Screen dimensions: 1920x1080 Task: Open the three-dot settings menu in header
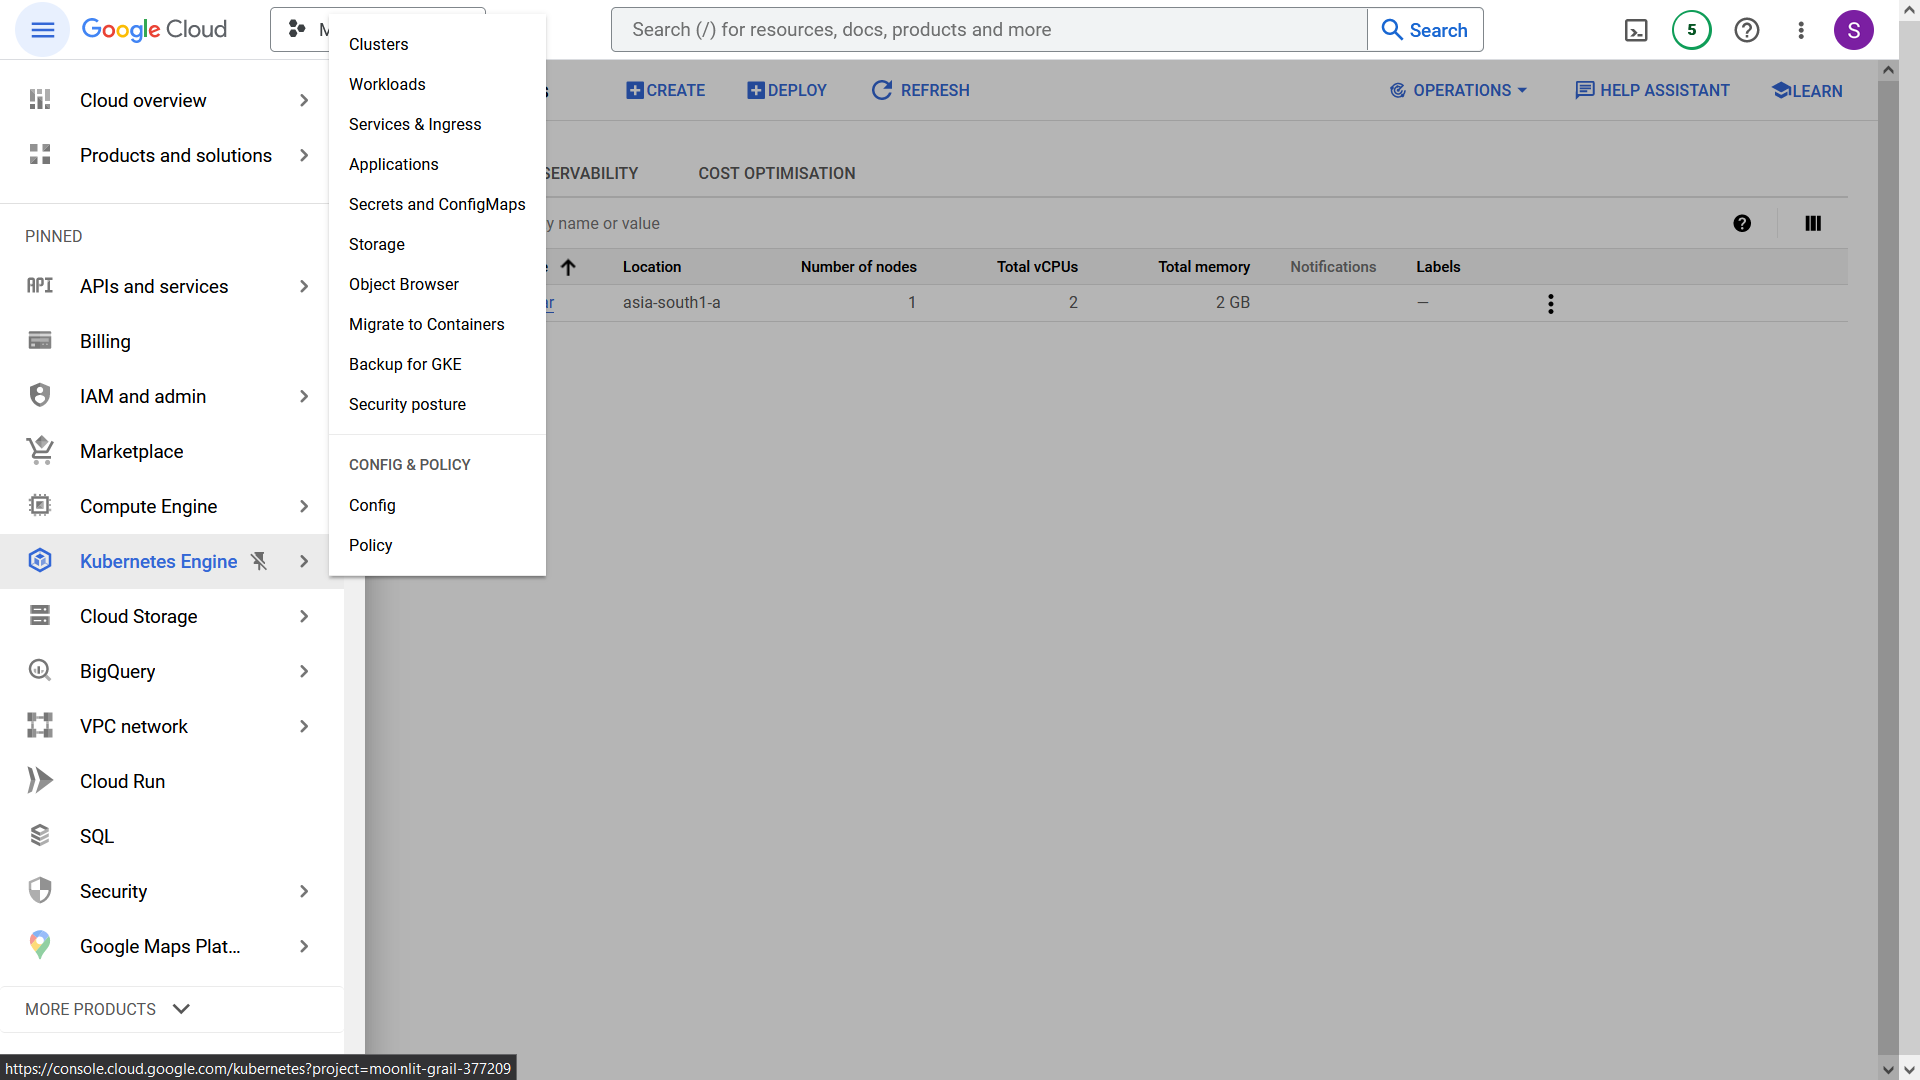point(1801,30)
